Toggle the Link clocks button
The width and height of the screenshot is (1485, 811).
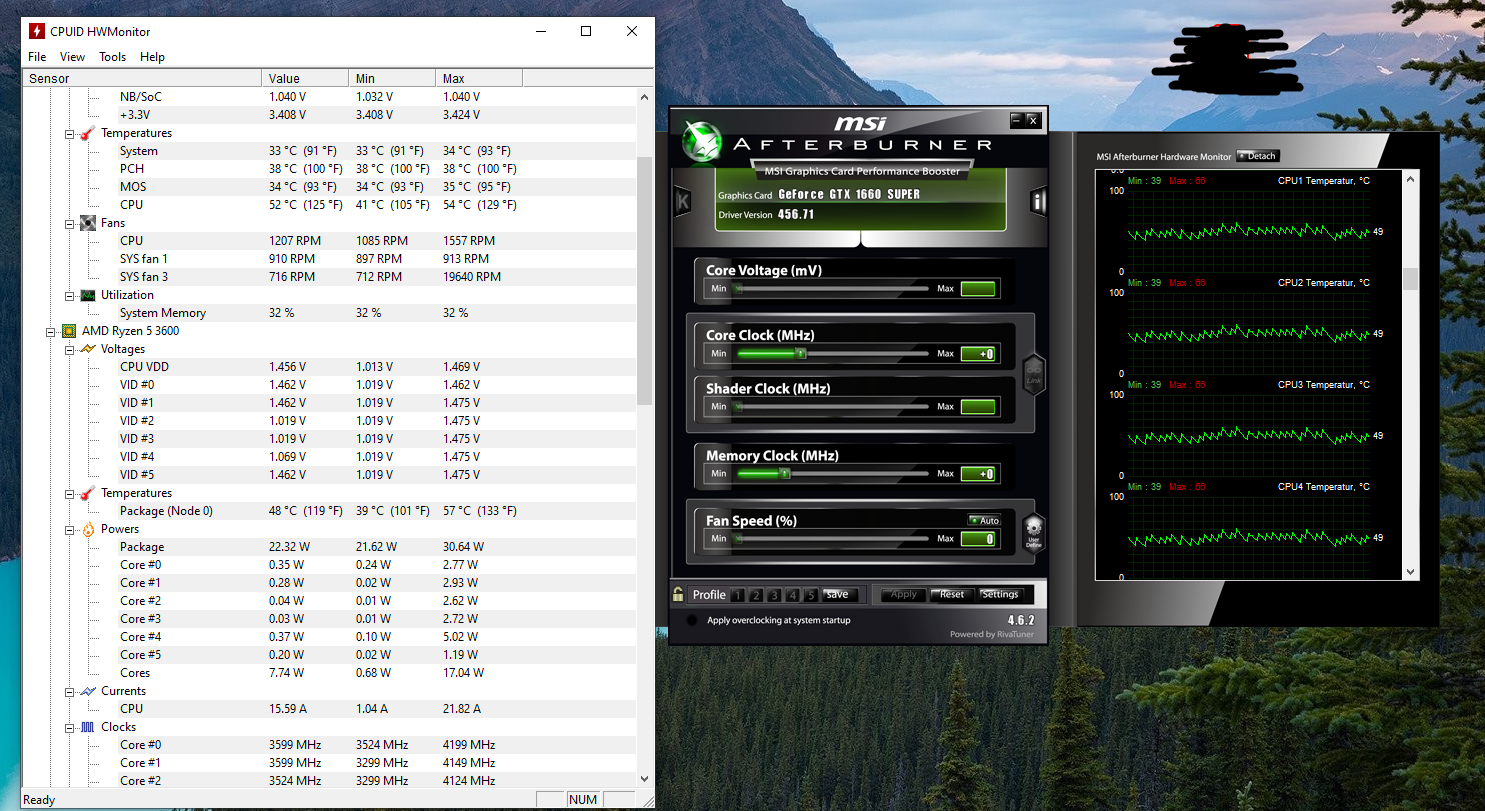[1033, 376]
